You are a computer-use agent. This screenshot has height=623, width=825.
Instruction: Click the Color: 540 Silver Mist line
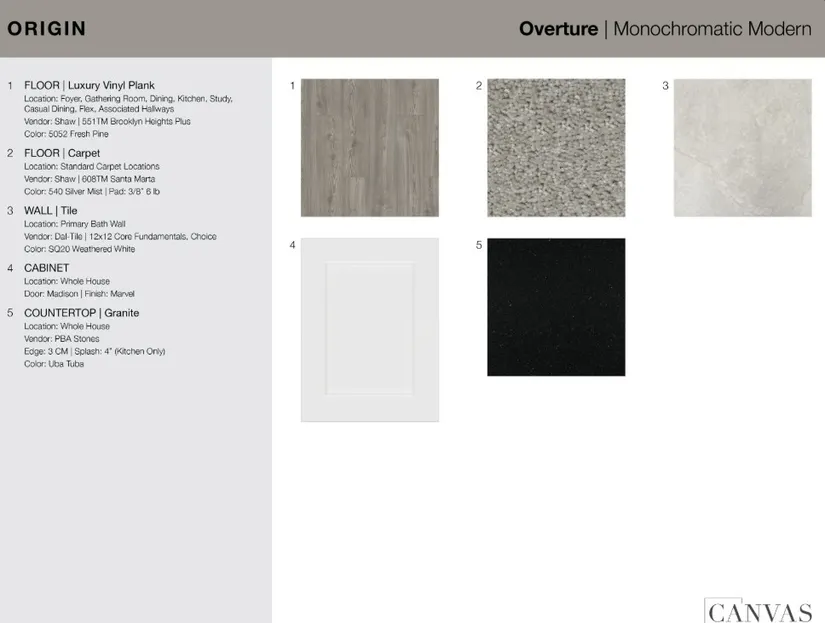pyautogui.click(x=92, y=191)
